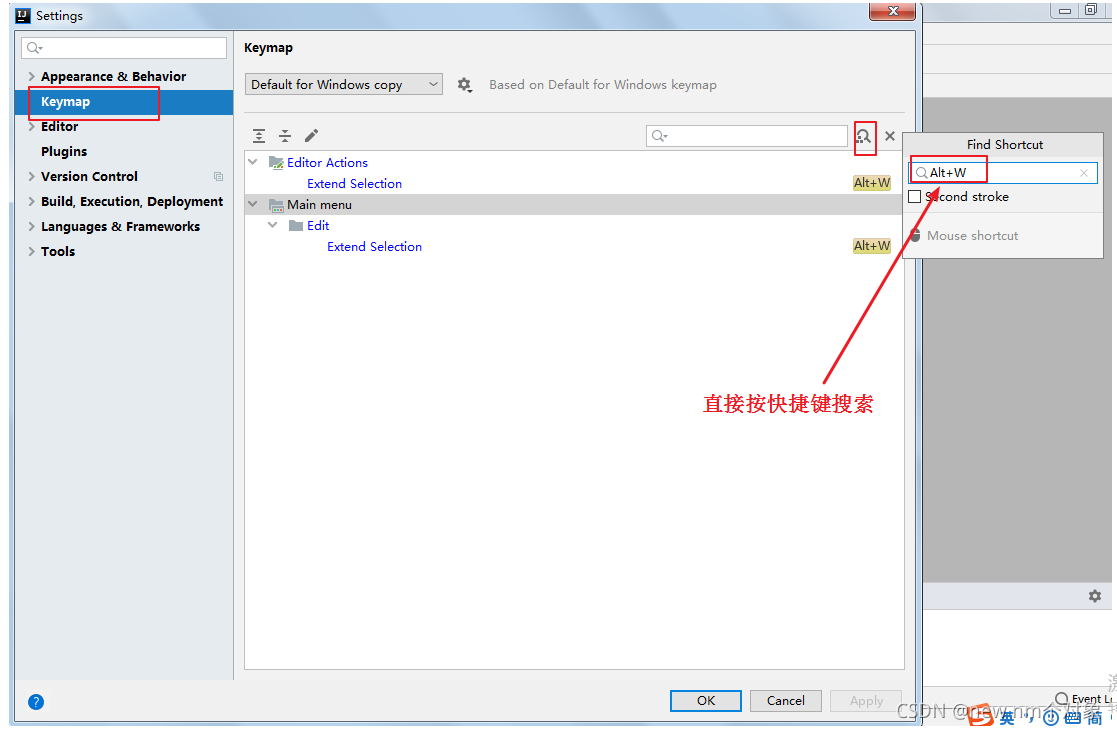
Task: Expand Build, Execution, Deployment section
Action: (31, 202)
